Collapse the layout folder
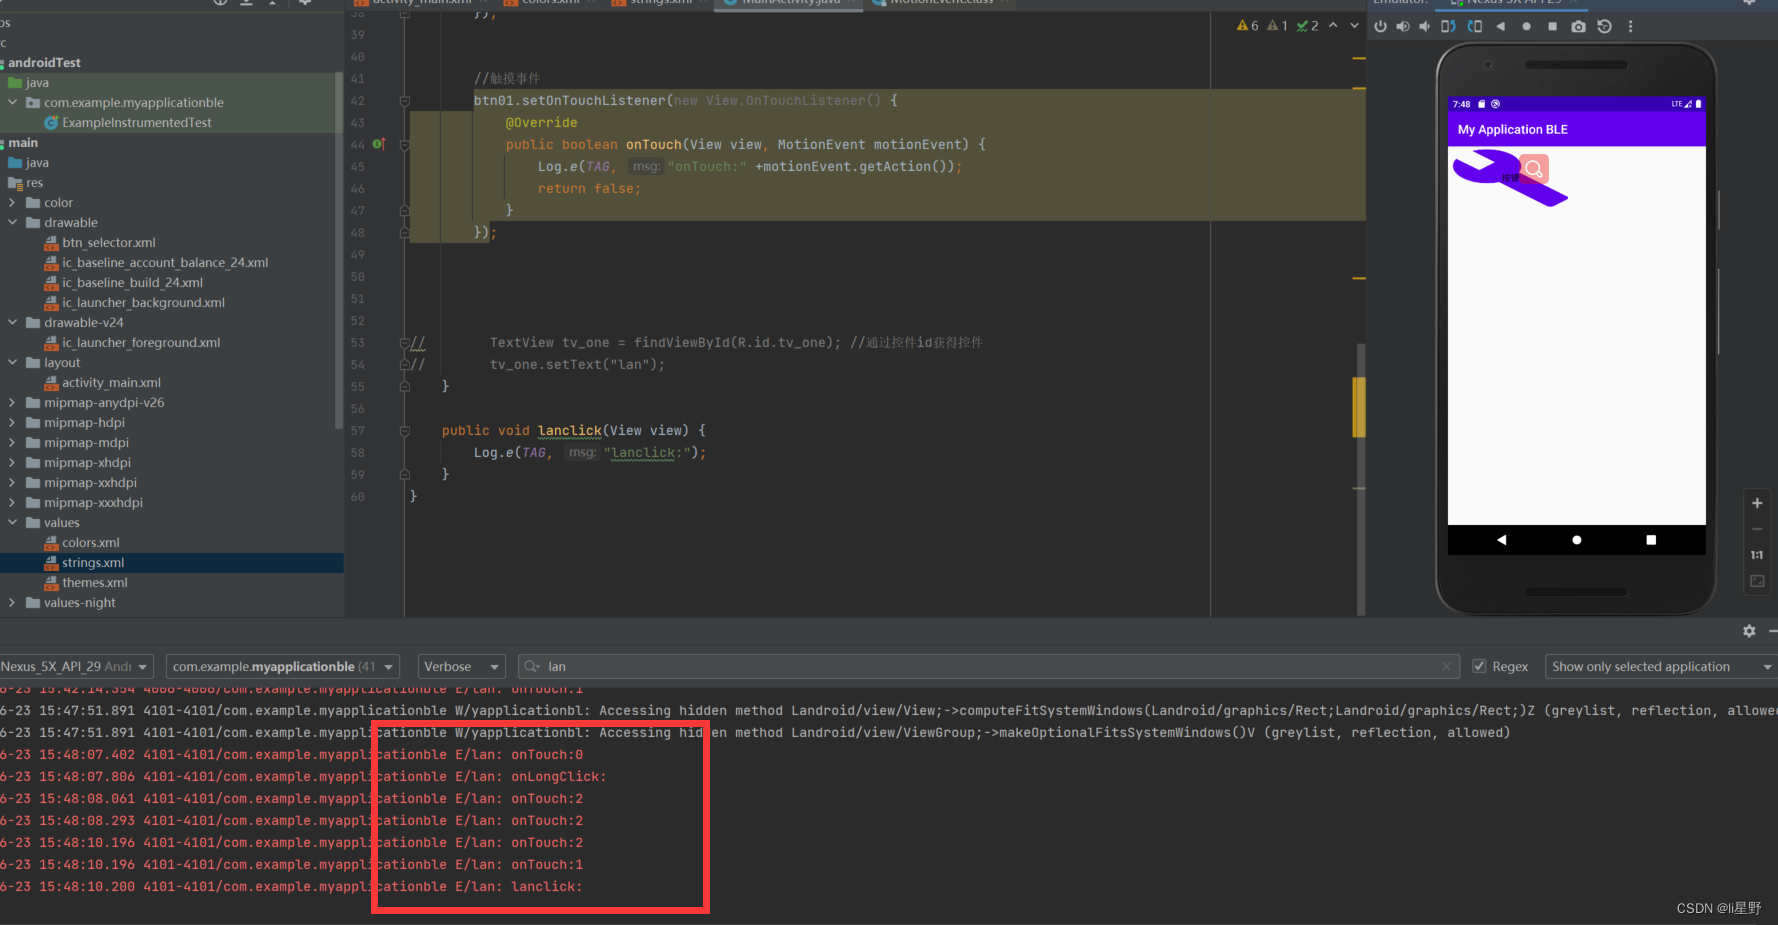This screenshot has width=1778, height=925. tap(13, 362)
